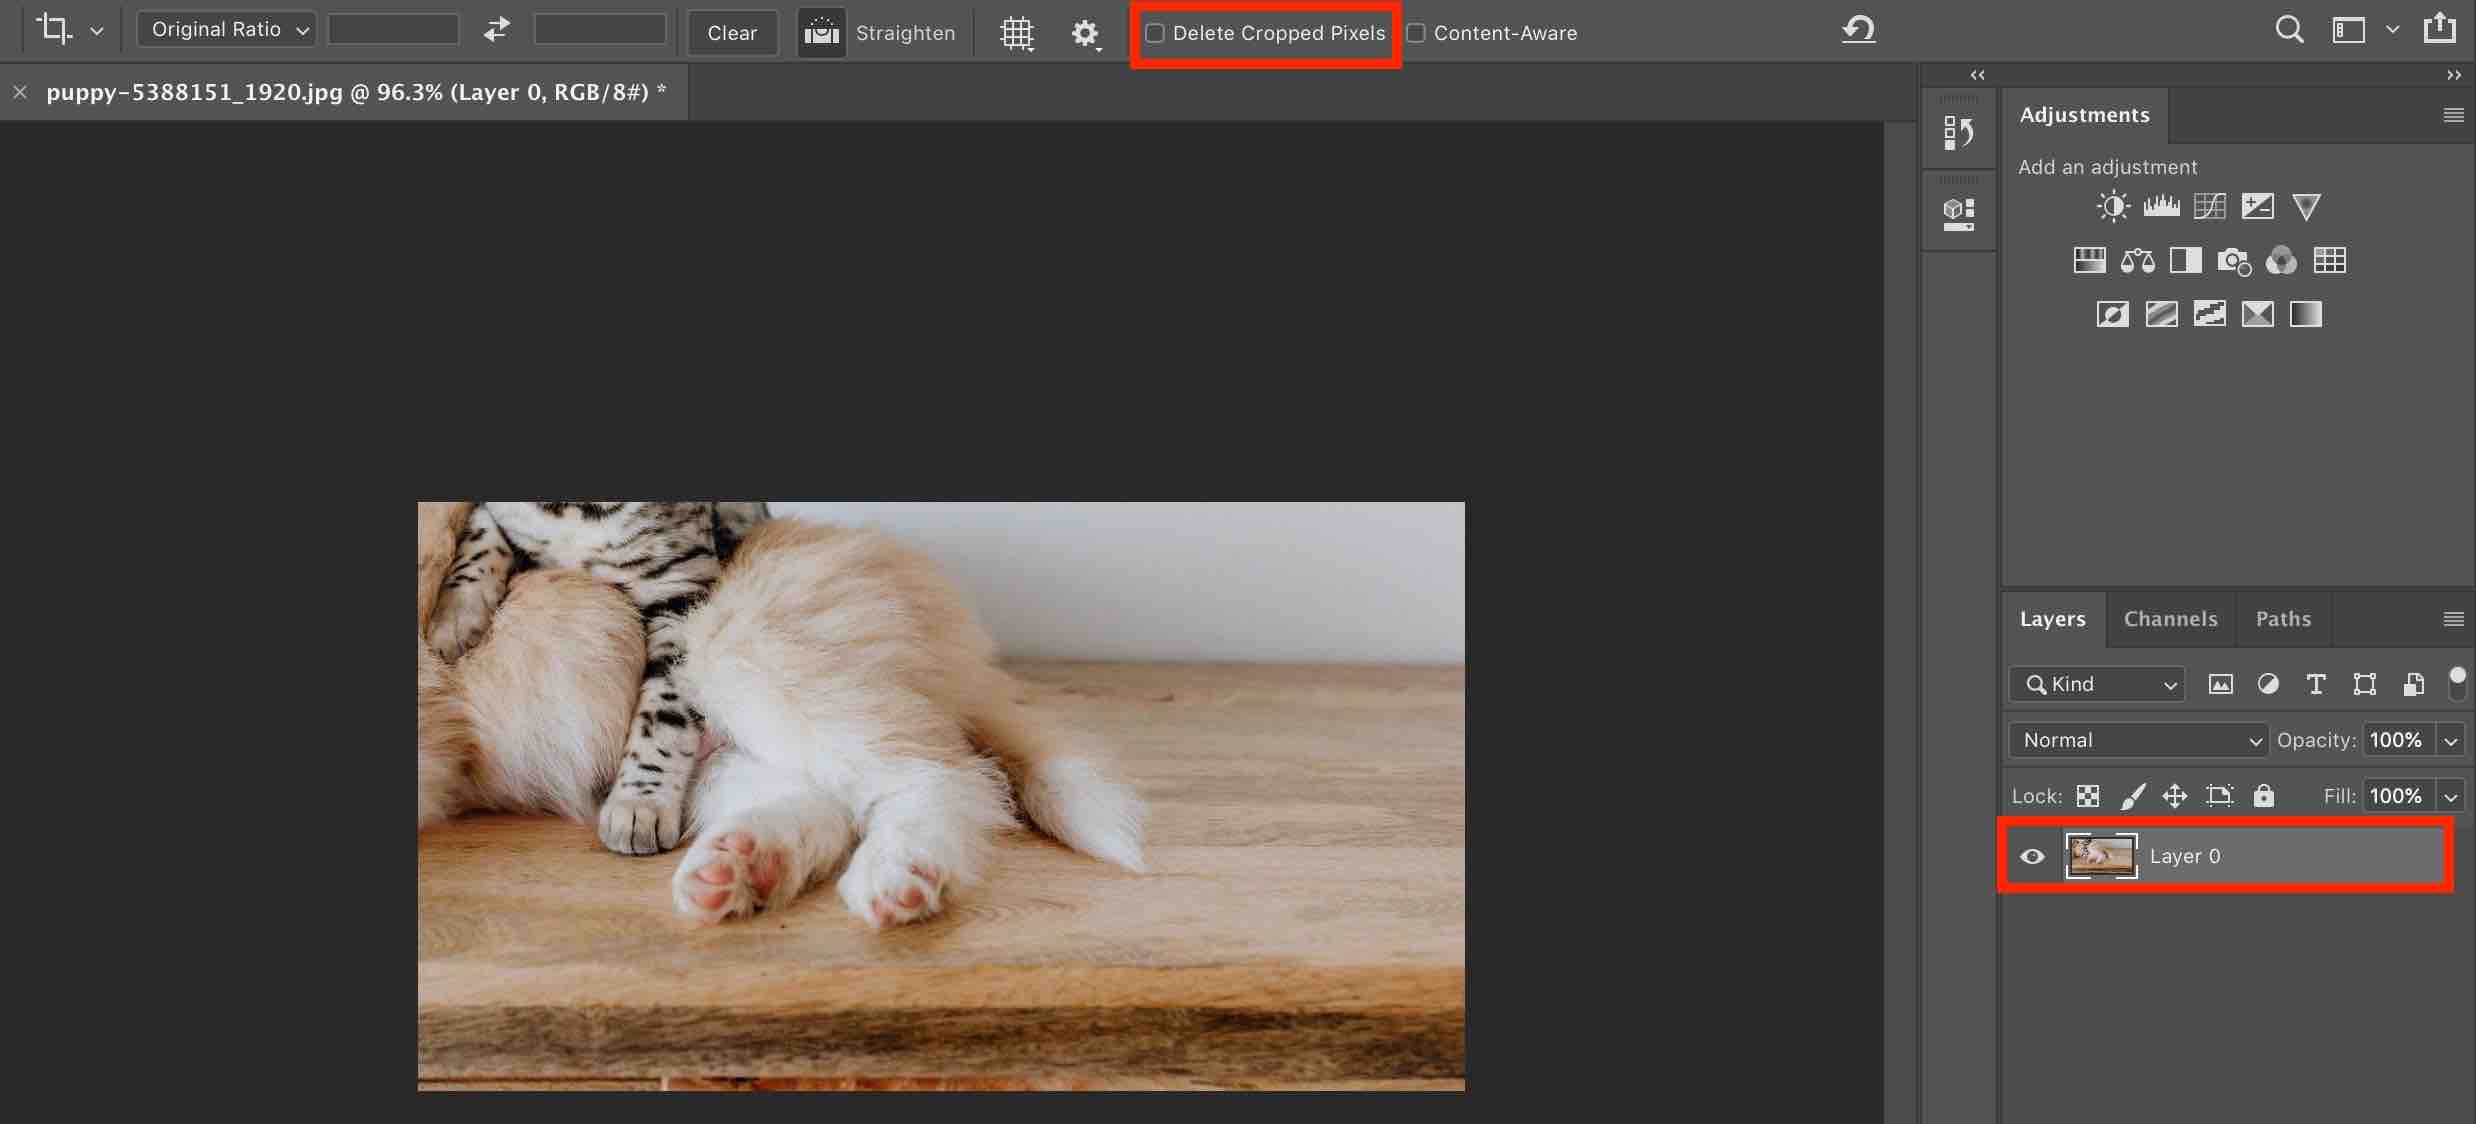
Task: Switch to the Channels tab
Action: 2170,619
